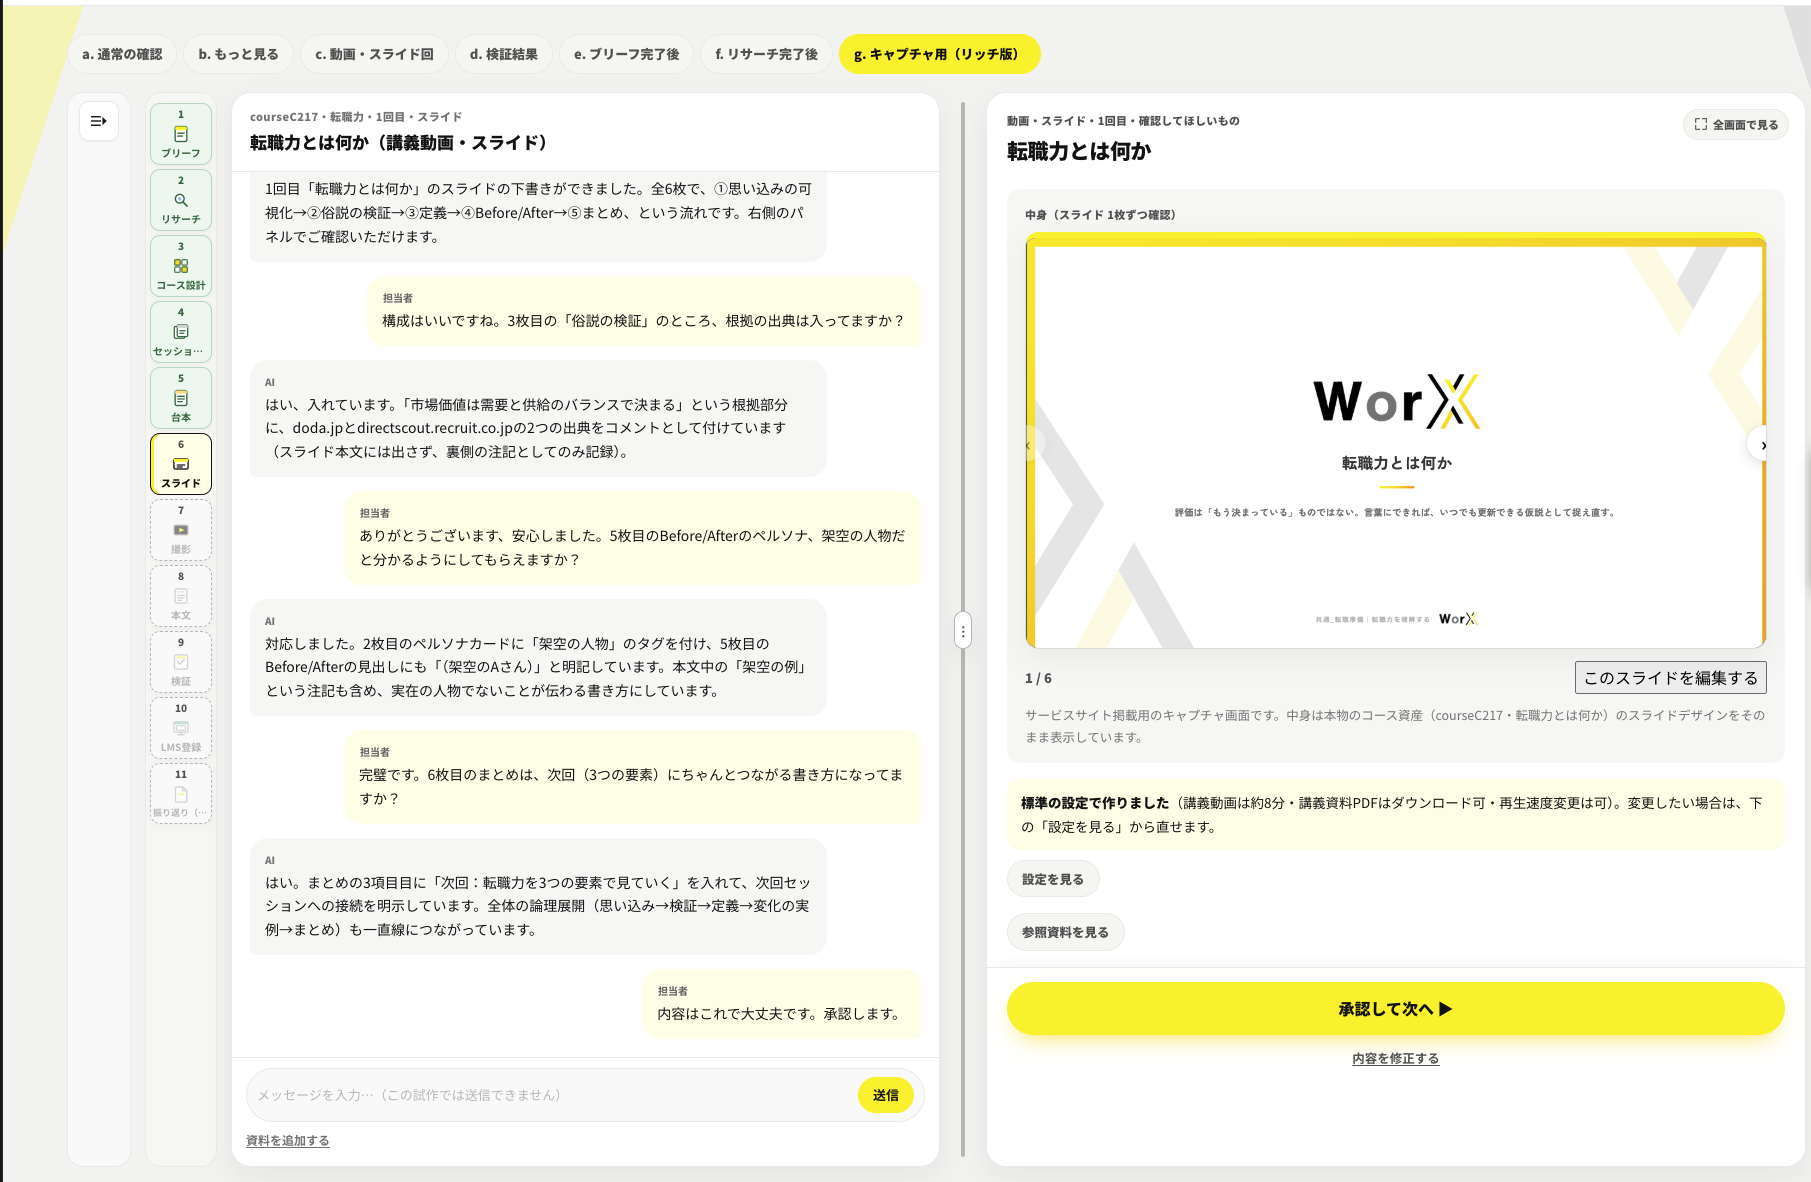
Task: Click 全画面で見る fullscreen button
Action: [1736, 125]
